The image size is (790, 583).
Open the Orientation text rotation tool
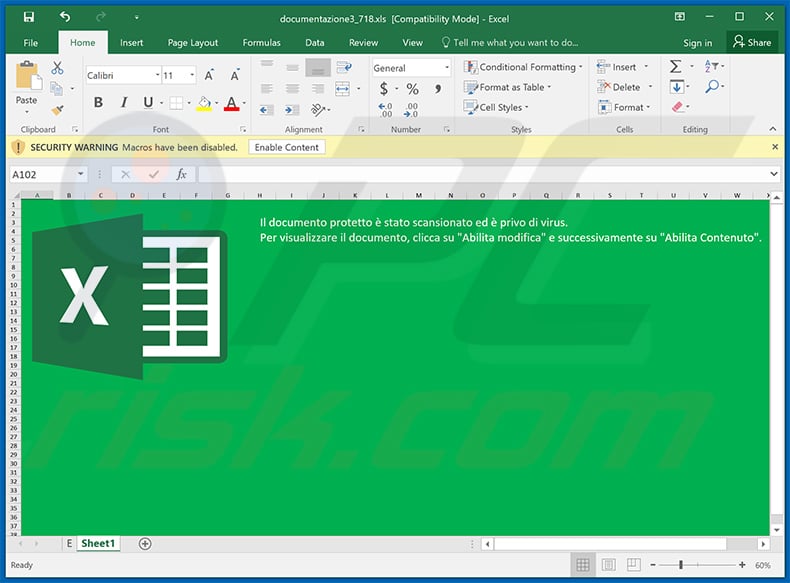(x=318, y=109)
